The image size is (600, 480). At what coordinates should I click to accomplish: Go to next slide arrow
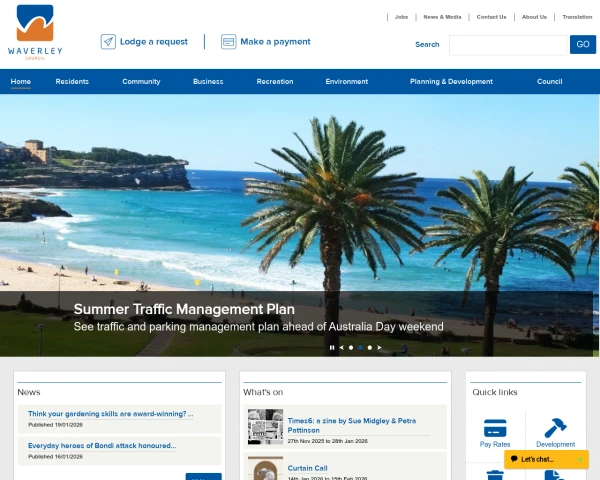coord(379,348)
